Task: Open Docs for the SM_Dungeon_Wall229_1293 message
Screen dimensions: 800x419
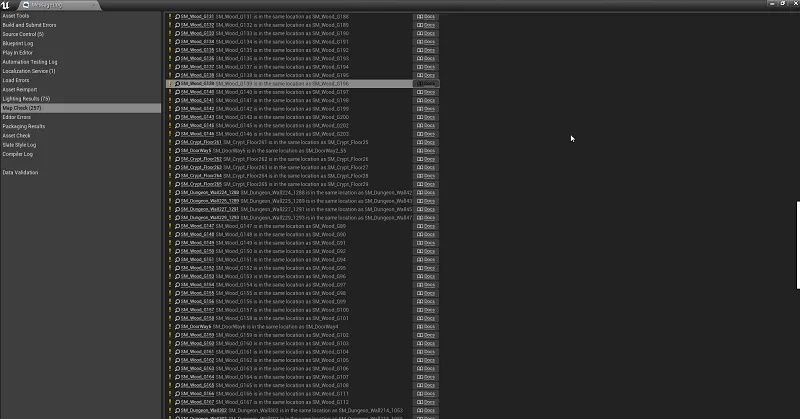Action: 426,218
